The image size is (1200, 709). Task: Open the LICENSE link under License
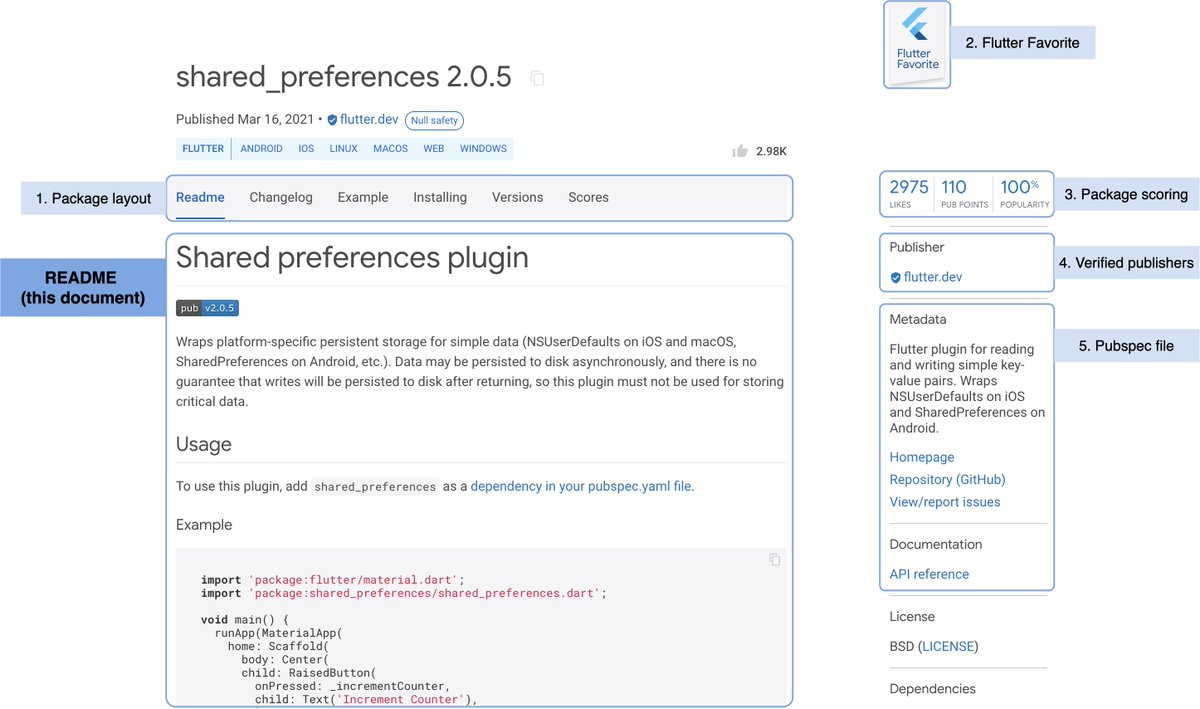948,646
